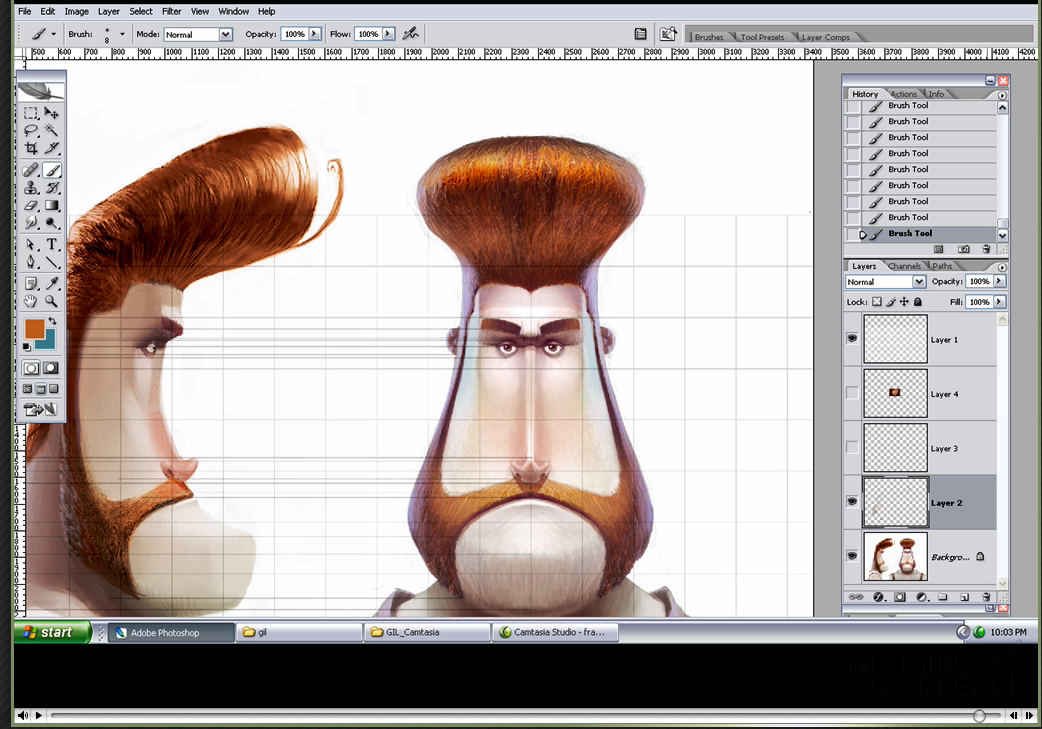Image resolution: width=1042 pixels, height=729 pixels.
Task: Switch to the Eyedropper tool
Action: pos(51,284)
